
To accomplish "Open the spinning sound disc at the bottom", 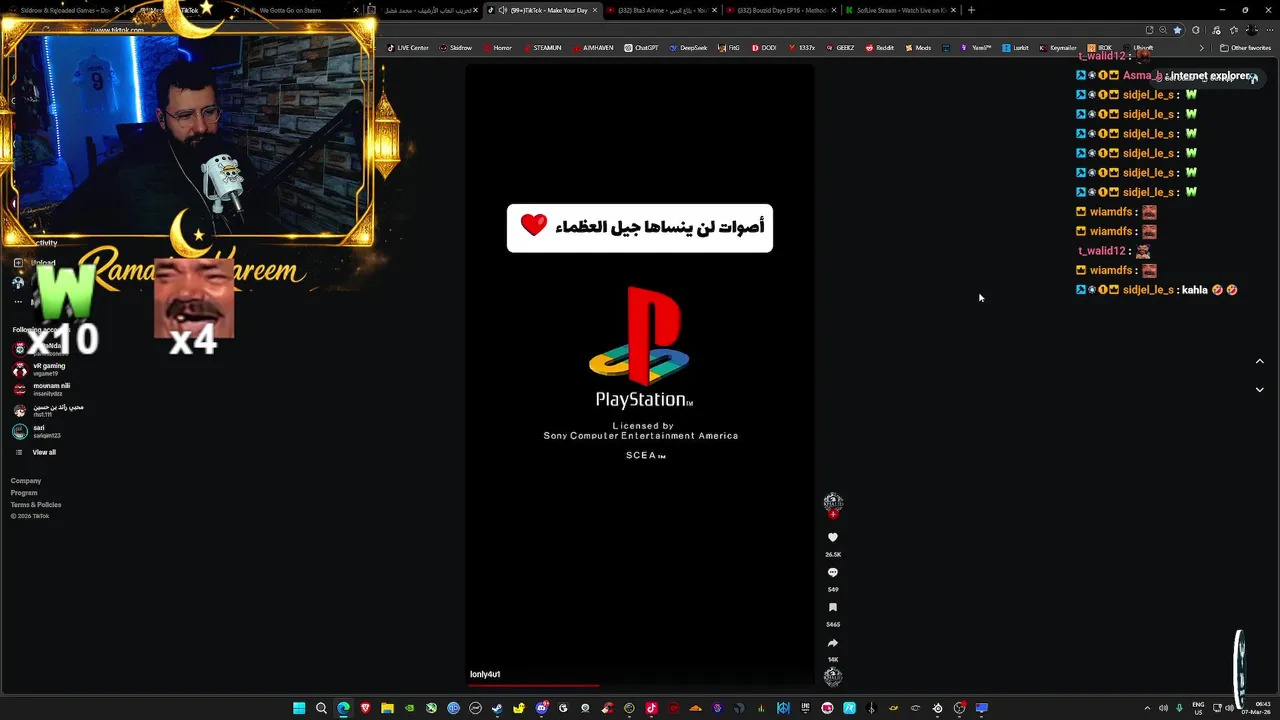I will coord(832,677).
